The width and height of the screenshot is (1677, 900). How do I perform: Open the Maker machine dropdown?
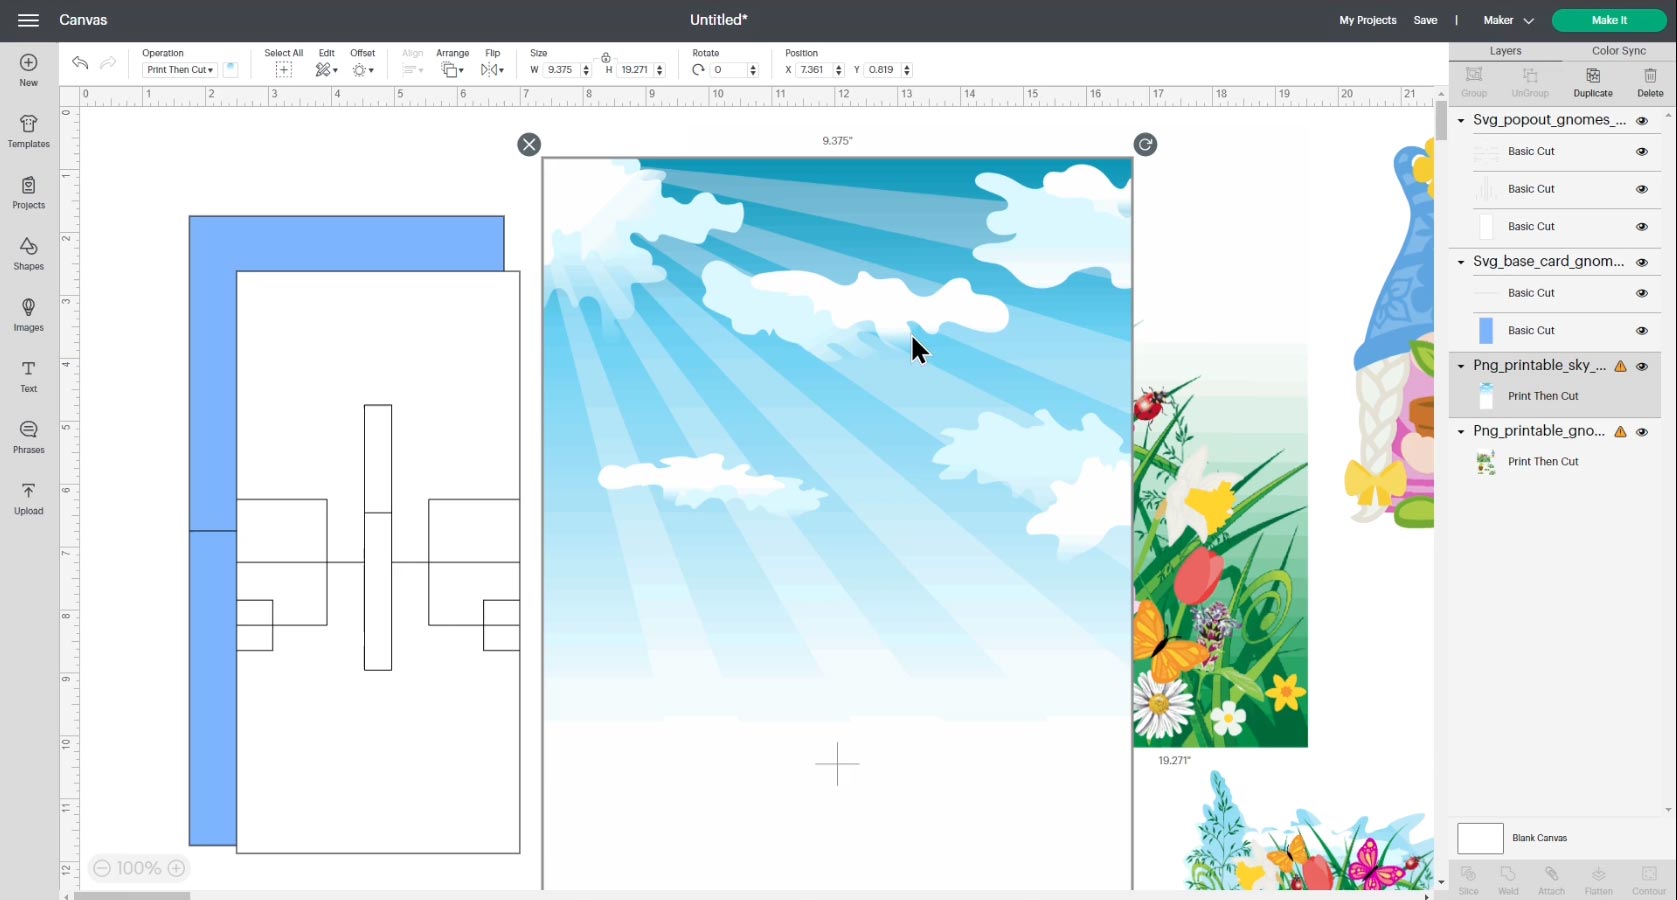[1508, 20]
